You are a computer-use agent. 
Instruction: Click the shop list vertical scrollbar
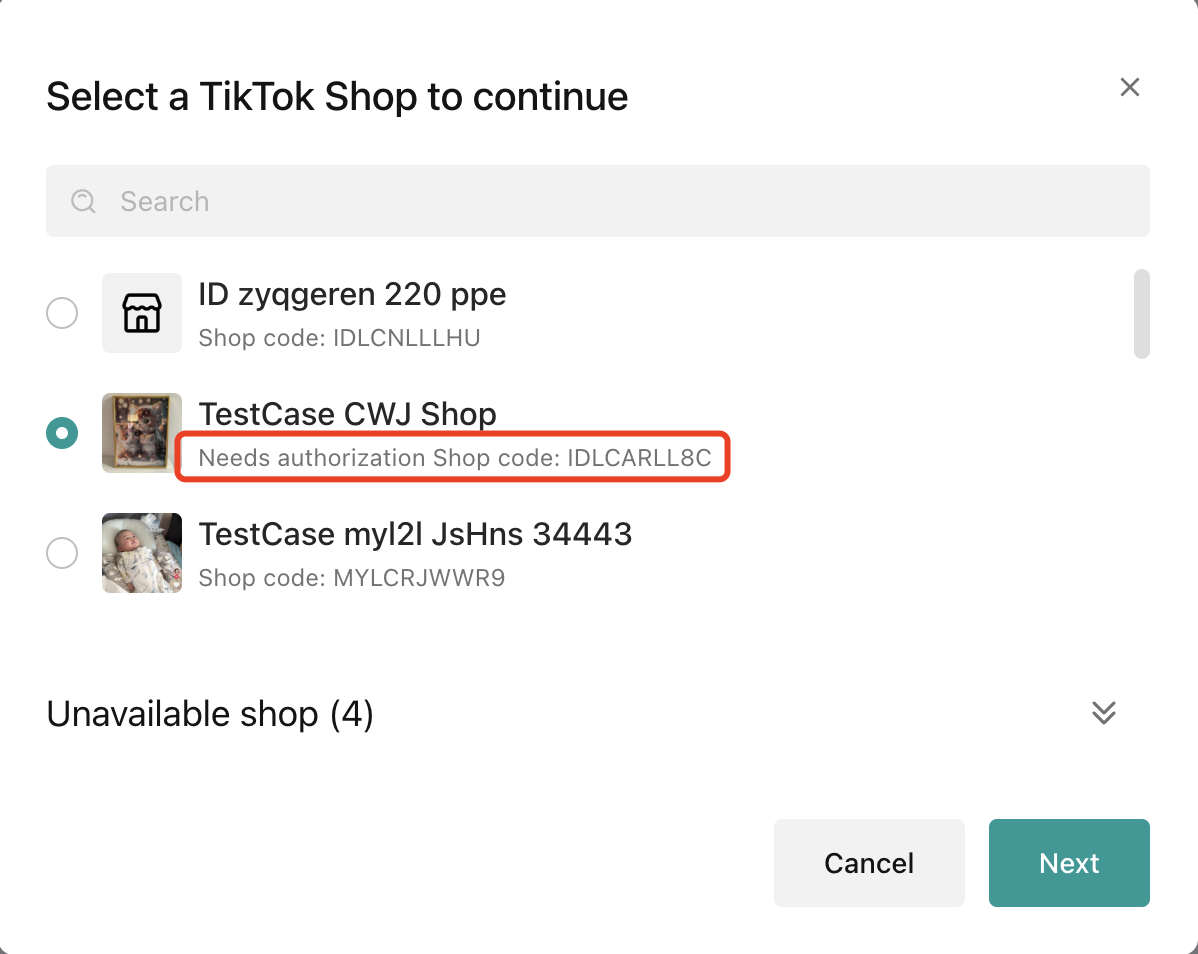click(x=1141, y=313)
